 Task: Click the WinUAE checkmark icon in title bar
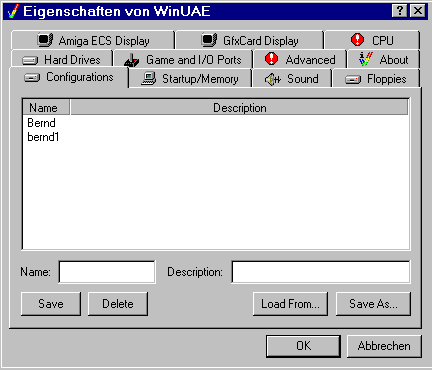pos(12,12)
